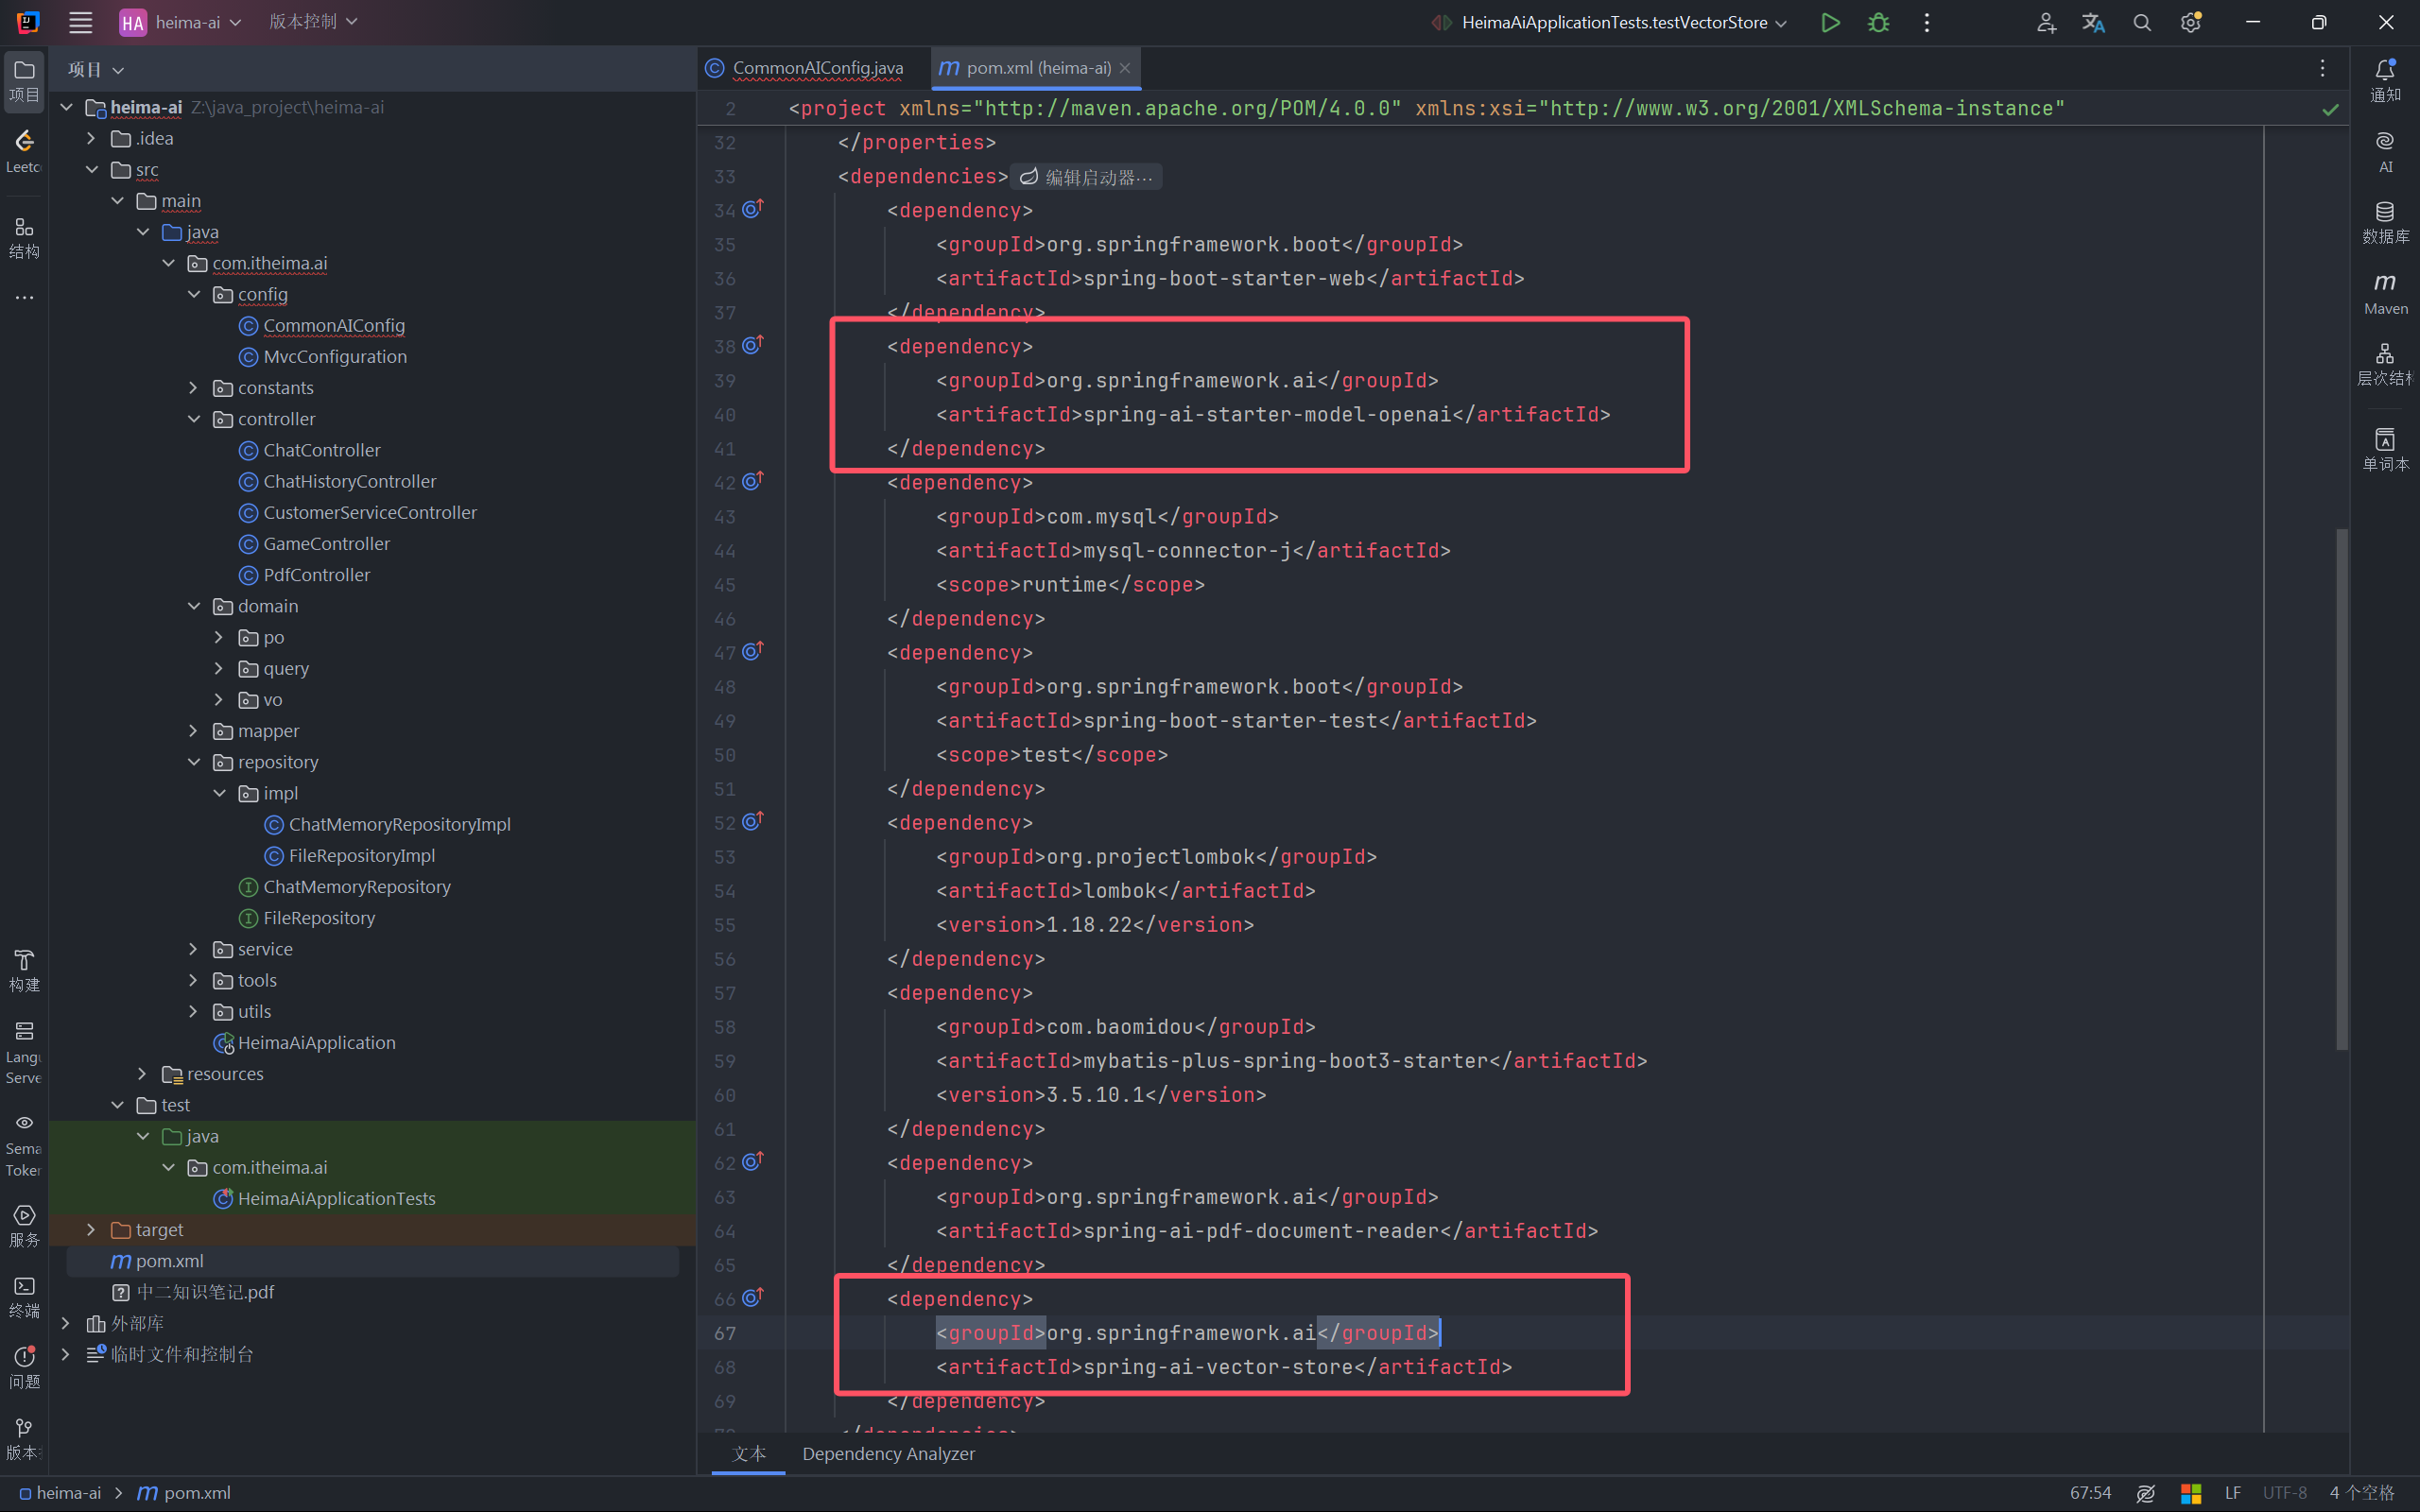Image resolution: width=2420 pixels, height=1512 pixels.
Task: Expand the target folder
Action: pyautogui.click(x=91, y=1229)
